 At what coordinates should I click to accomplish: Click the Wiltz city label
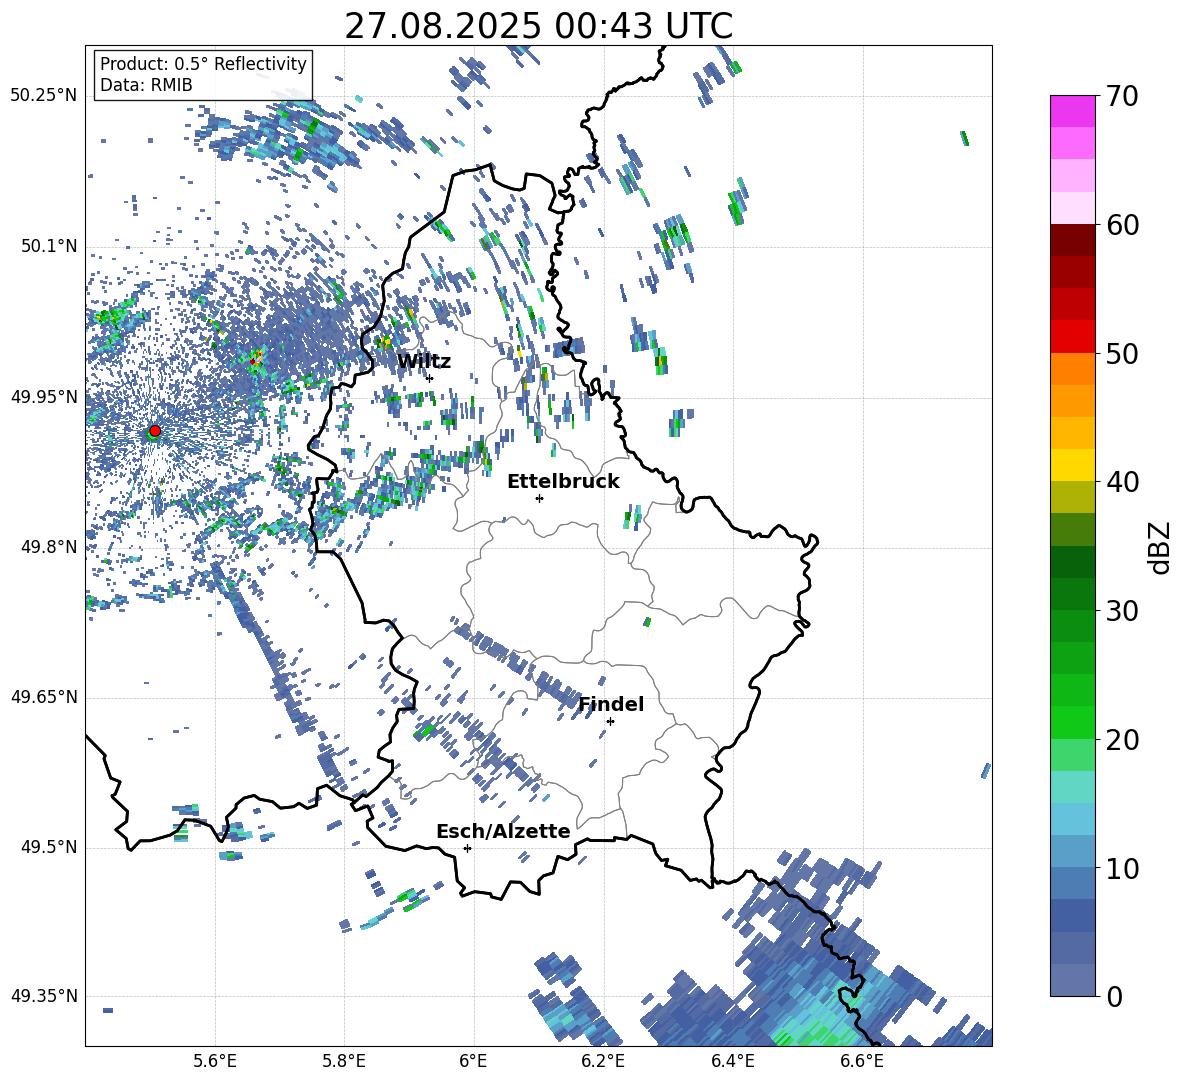[424, 362]
